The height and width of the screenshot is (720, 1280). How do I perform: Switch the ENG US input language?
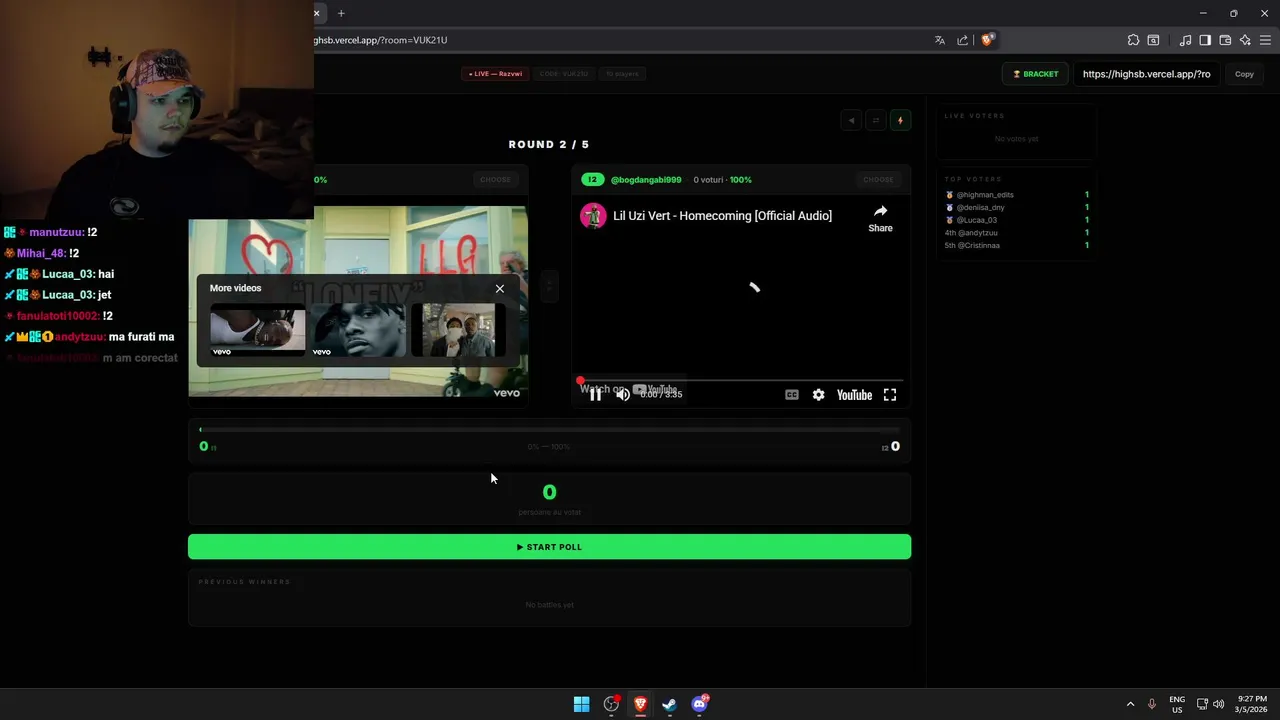coord(1177,704)
